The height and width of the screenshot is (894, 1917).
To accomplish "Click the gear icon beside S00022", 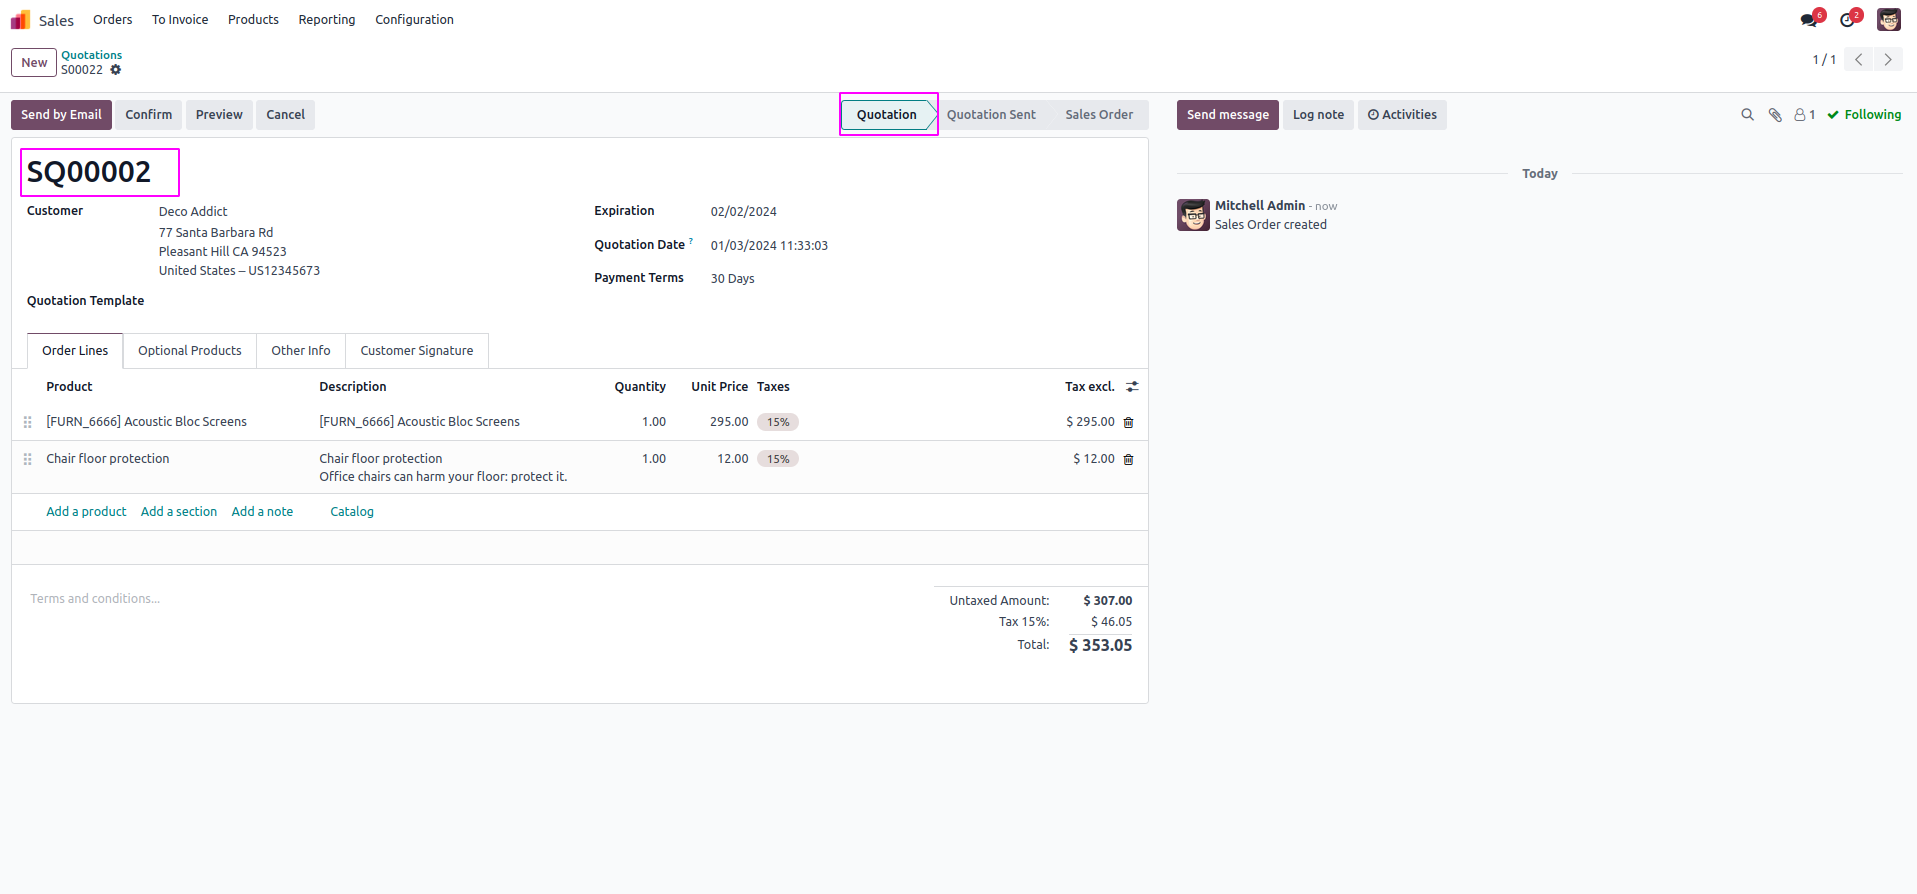I will (x=116, y=70).
